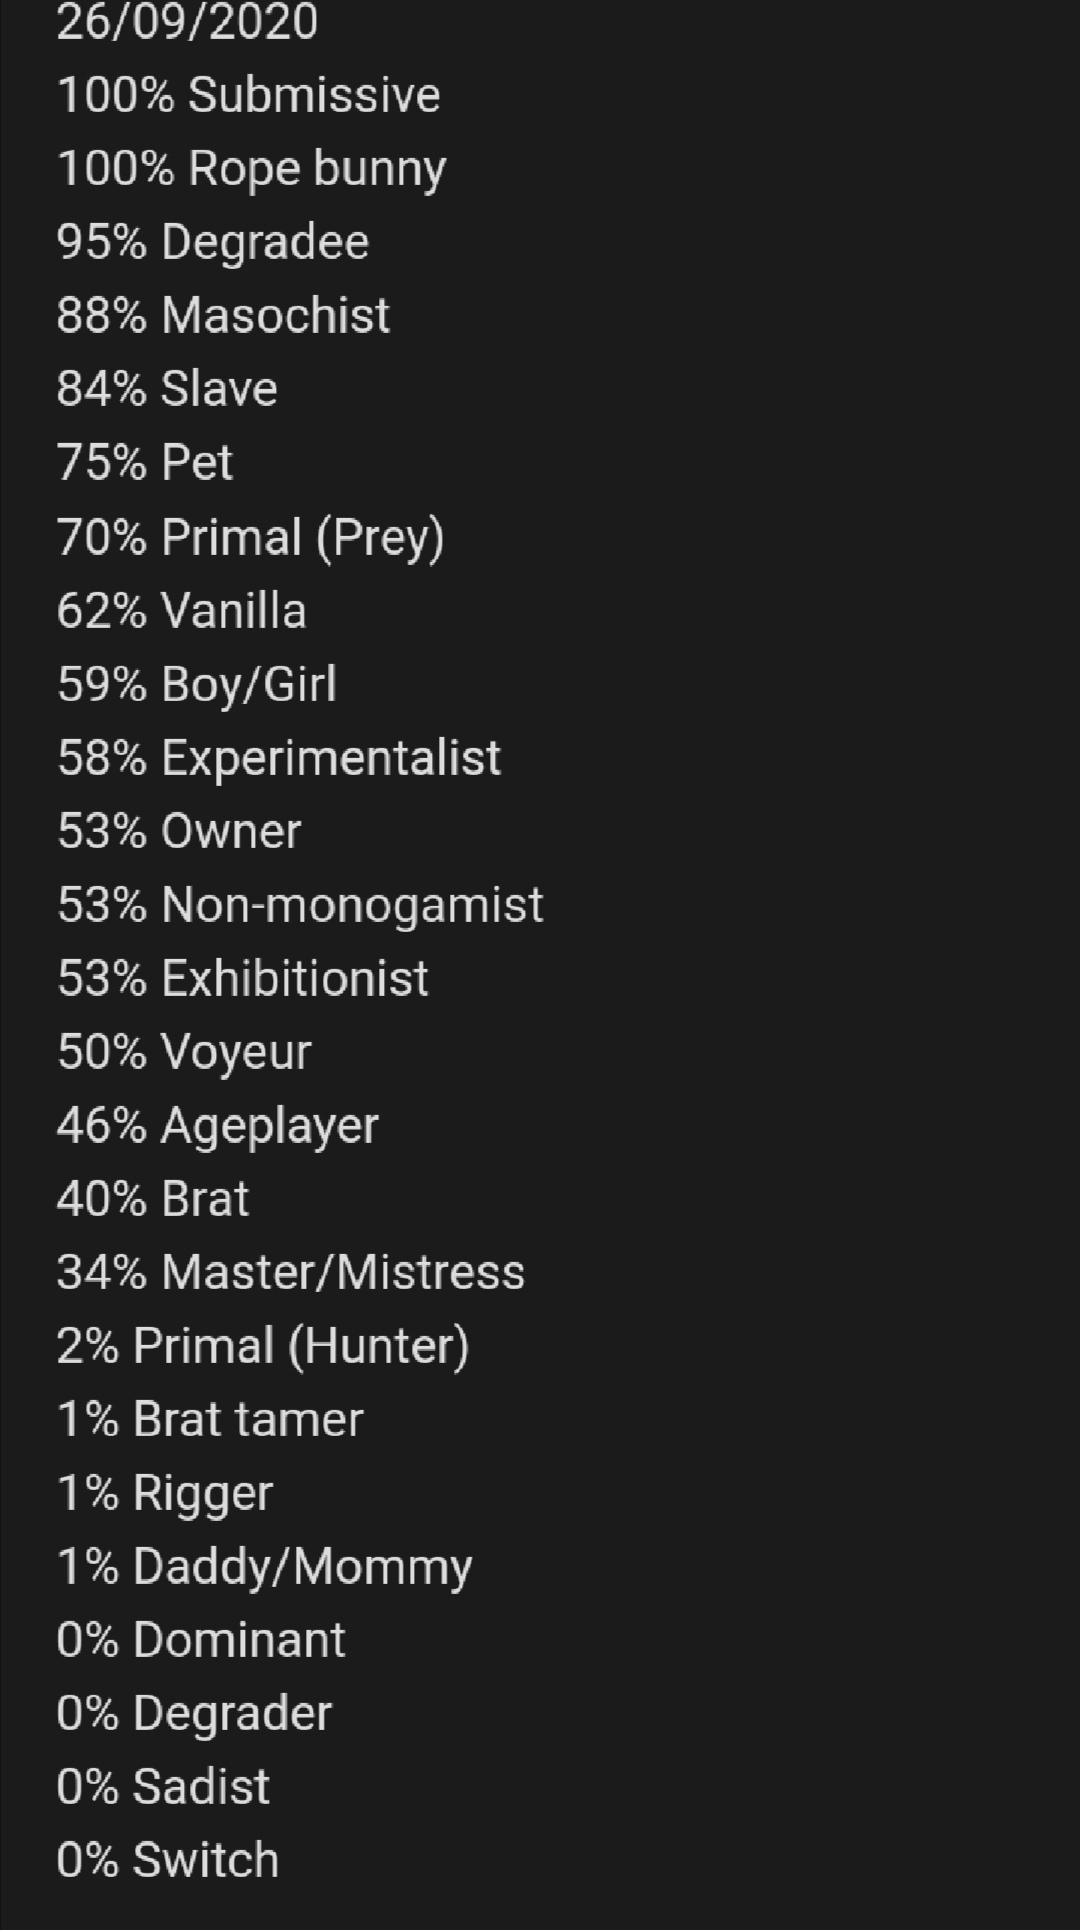Select the 0% Switch line
Screen dimensions: 1080x1930
tap(167, 1860)
